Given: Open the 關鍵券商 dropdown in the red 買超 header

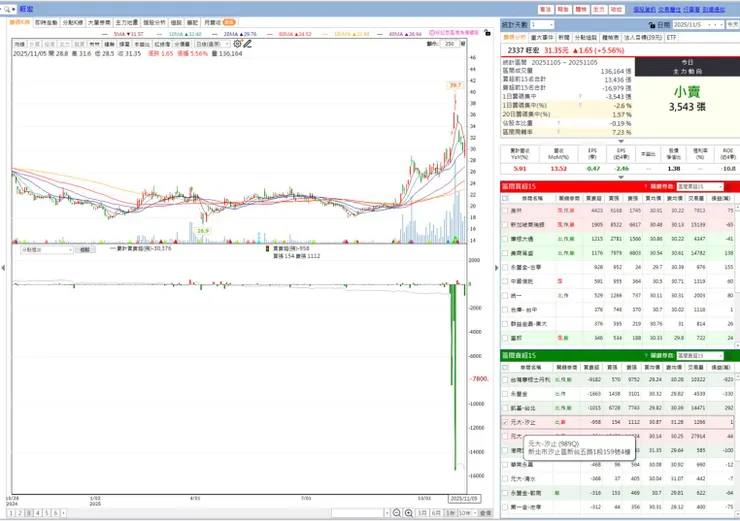Looking at the screenshot, I should pos(700,186).
